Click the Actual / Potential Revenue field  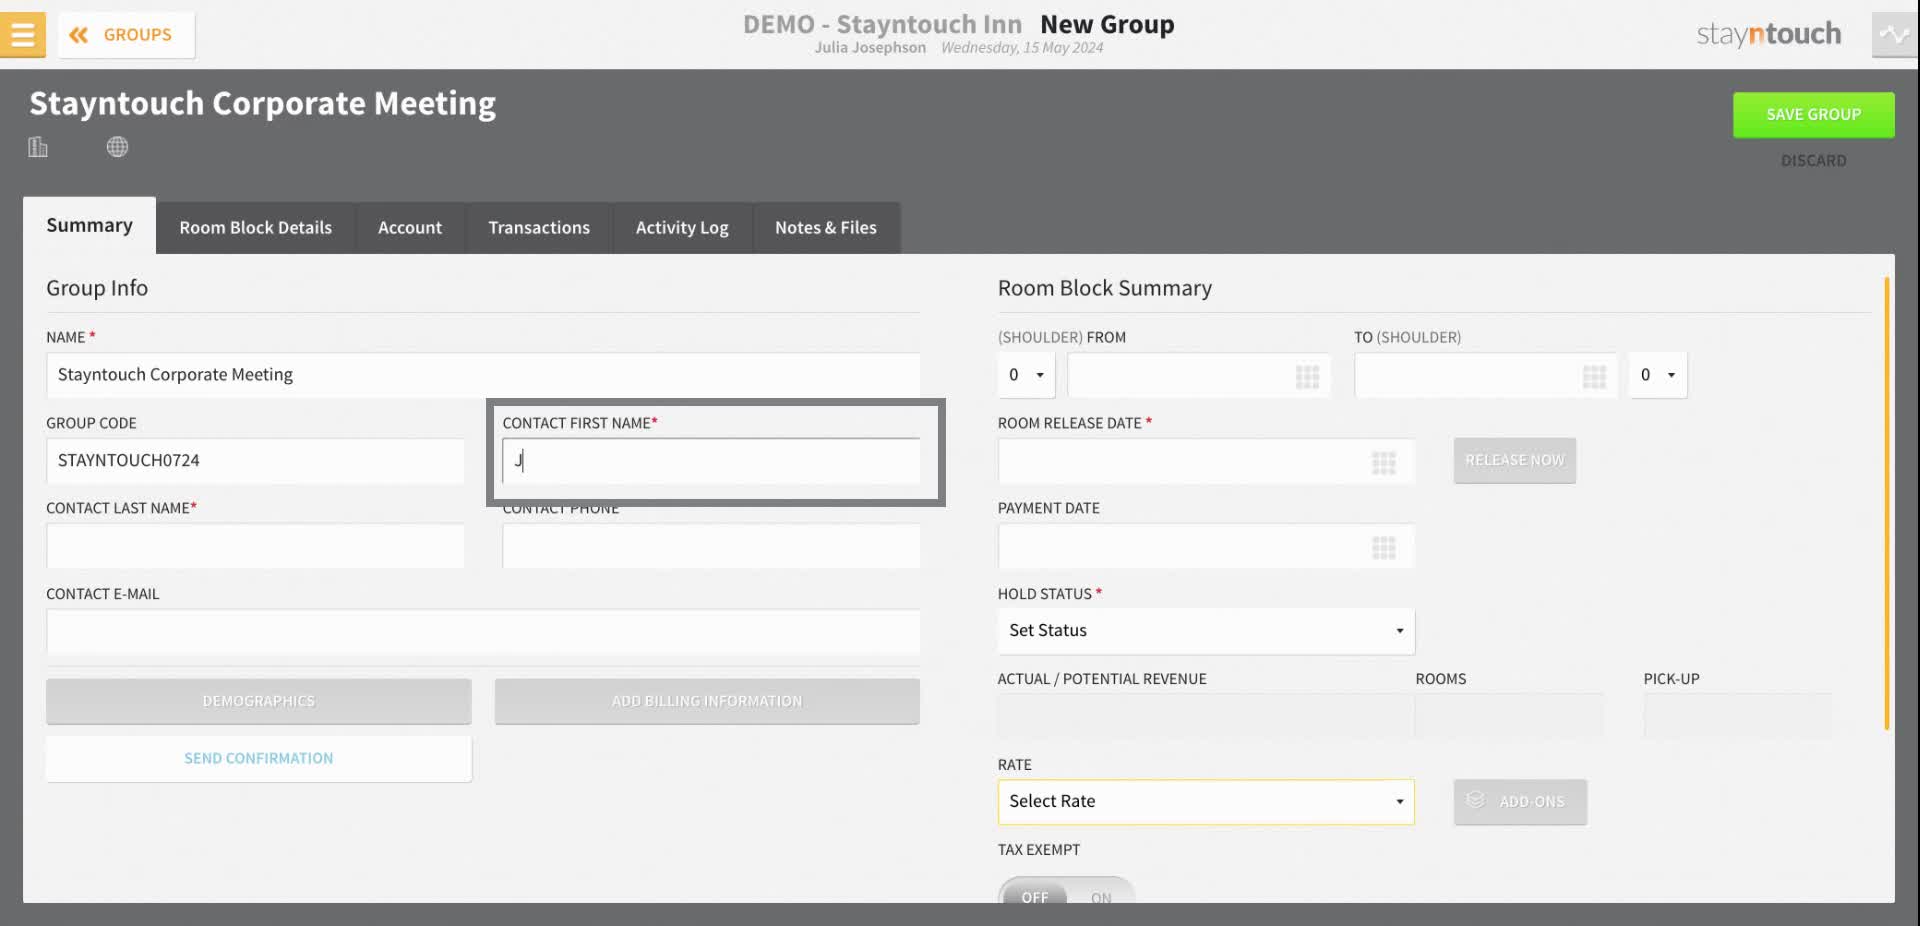[1206, 716]
